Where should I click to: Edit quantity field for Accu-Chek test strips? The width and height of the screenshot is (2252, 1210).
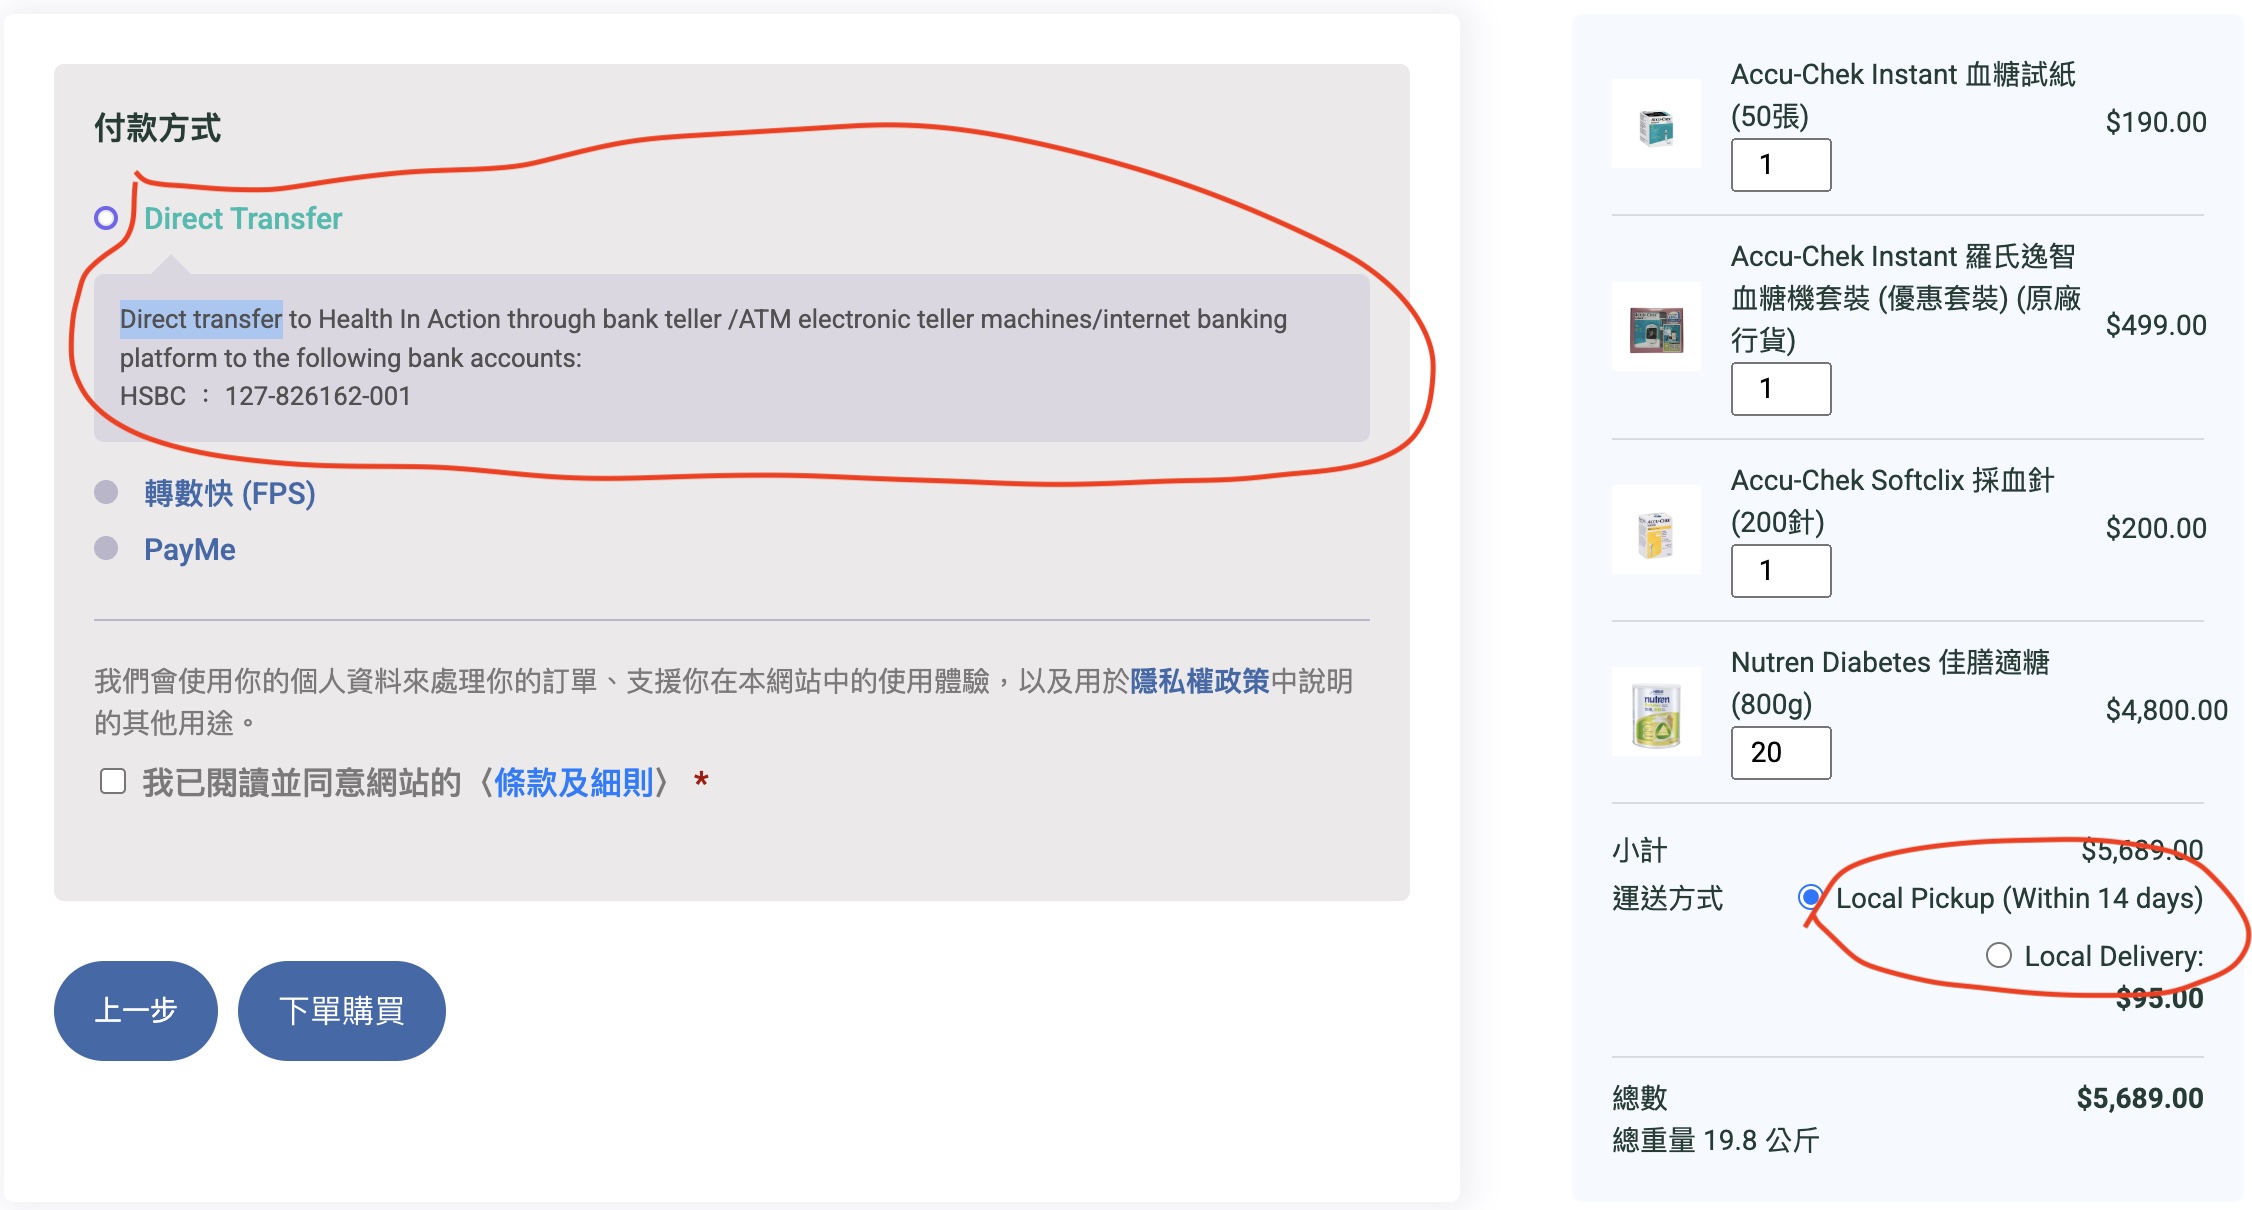pyautogui.click(x=1781, y=165)
